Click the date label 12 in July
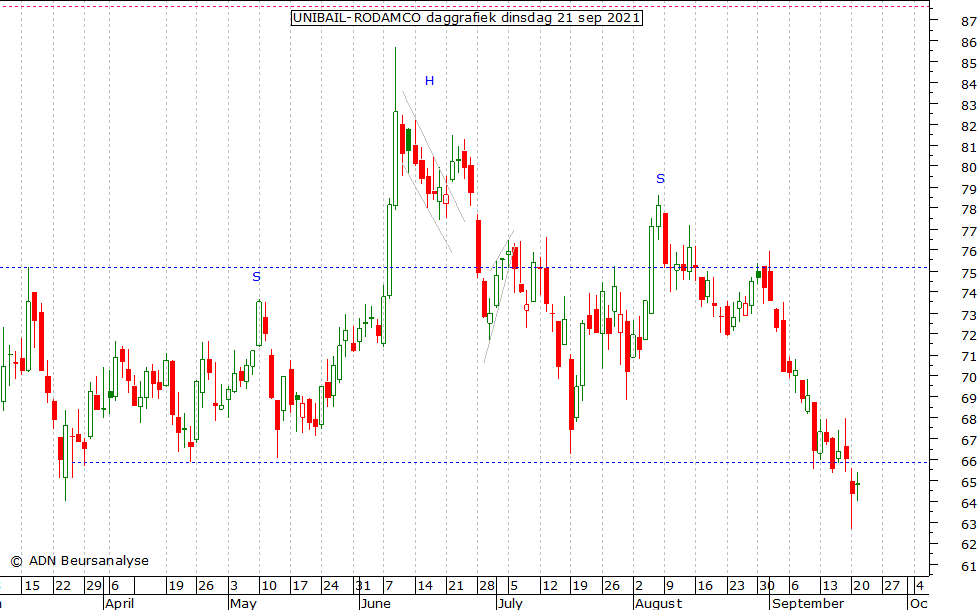Viewport: 980px width, 610px height. [x=550, y=586]
